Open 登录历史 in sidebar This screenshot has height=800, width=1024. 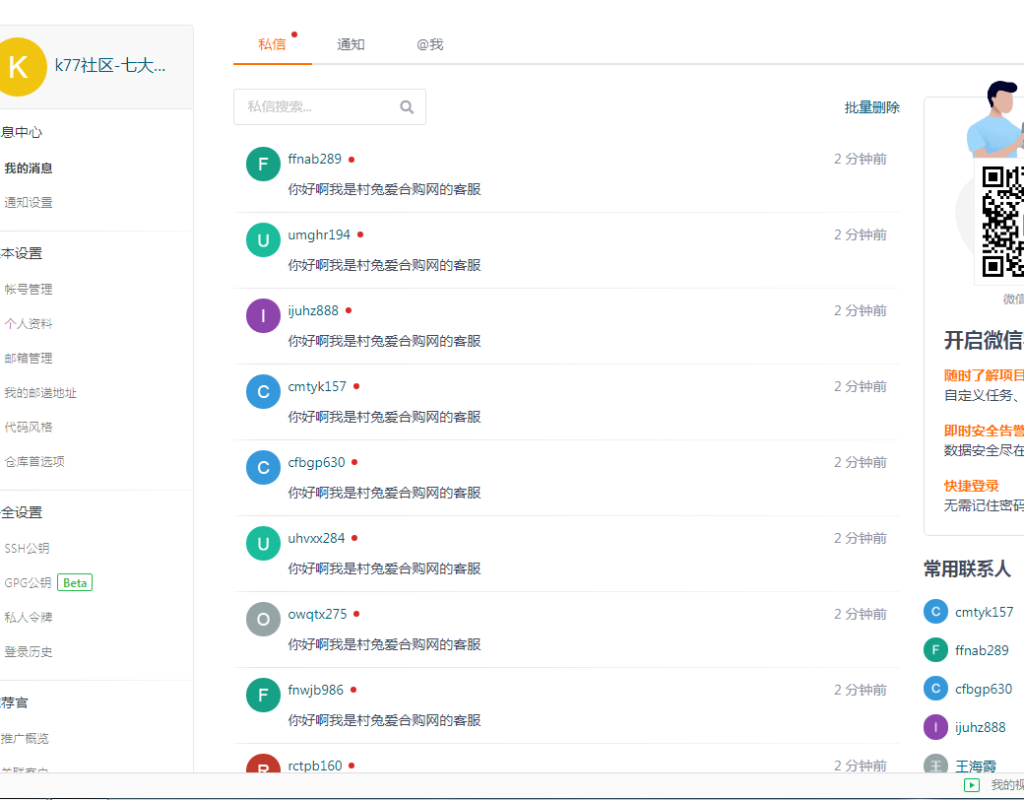[x=29, y=652]
